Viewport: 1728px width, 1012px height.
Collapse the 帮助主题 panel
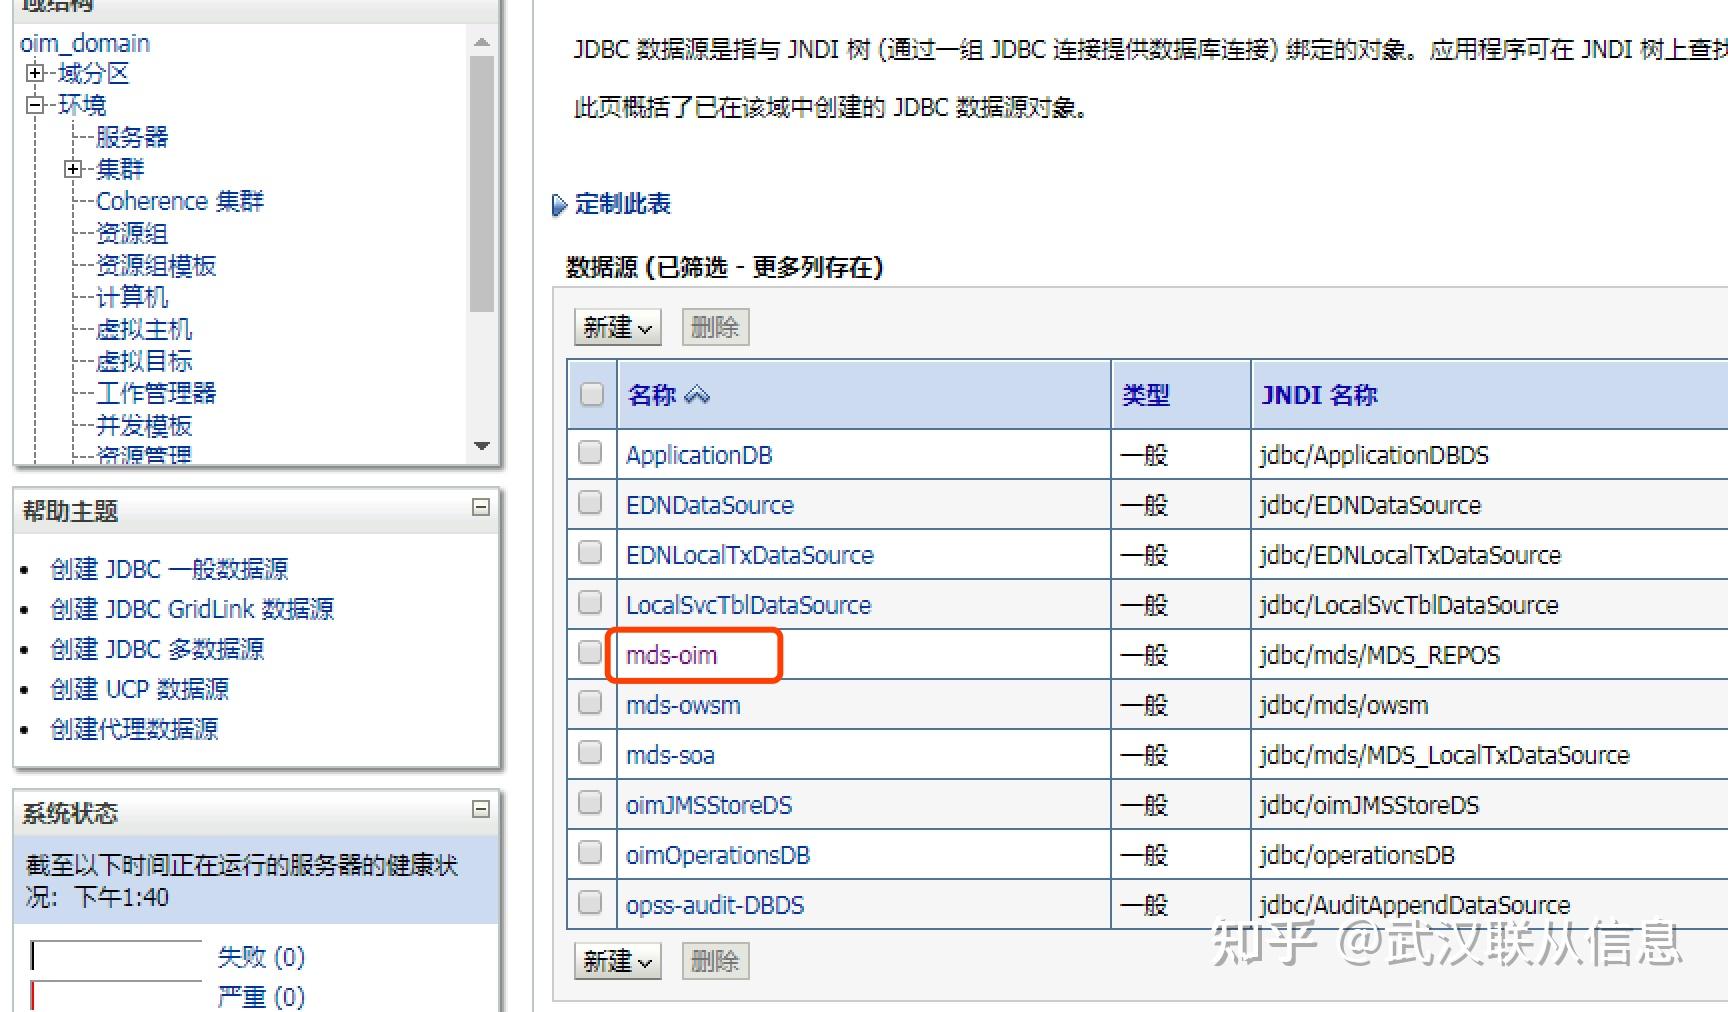[483, 509]
